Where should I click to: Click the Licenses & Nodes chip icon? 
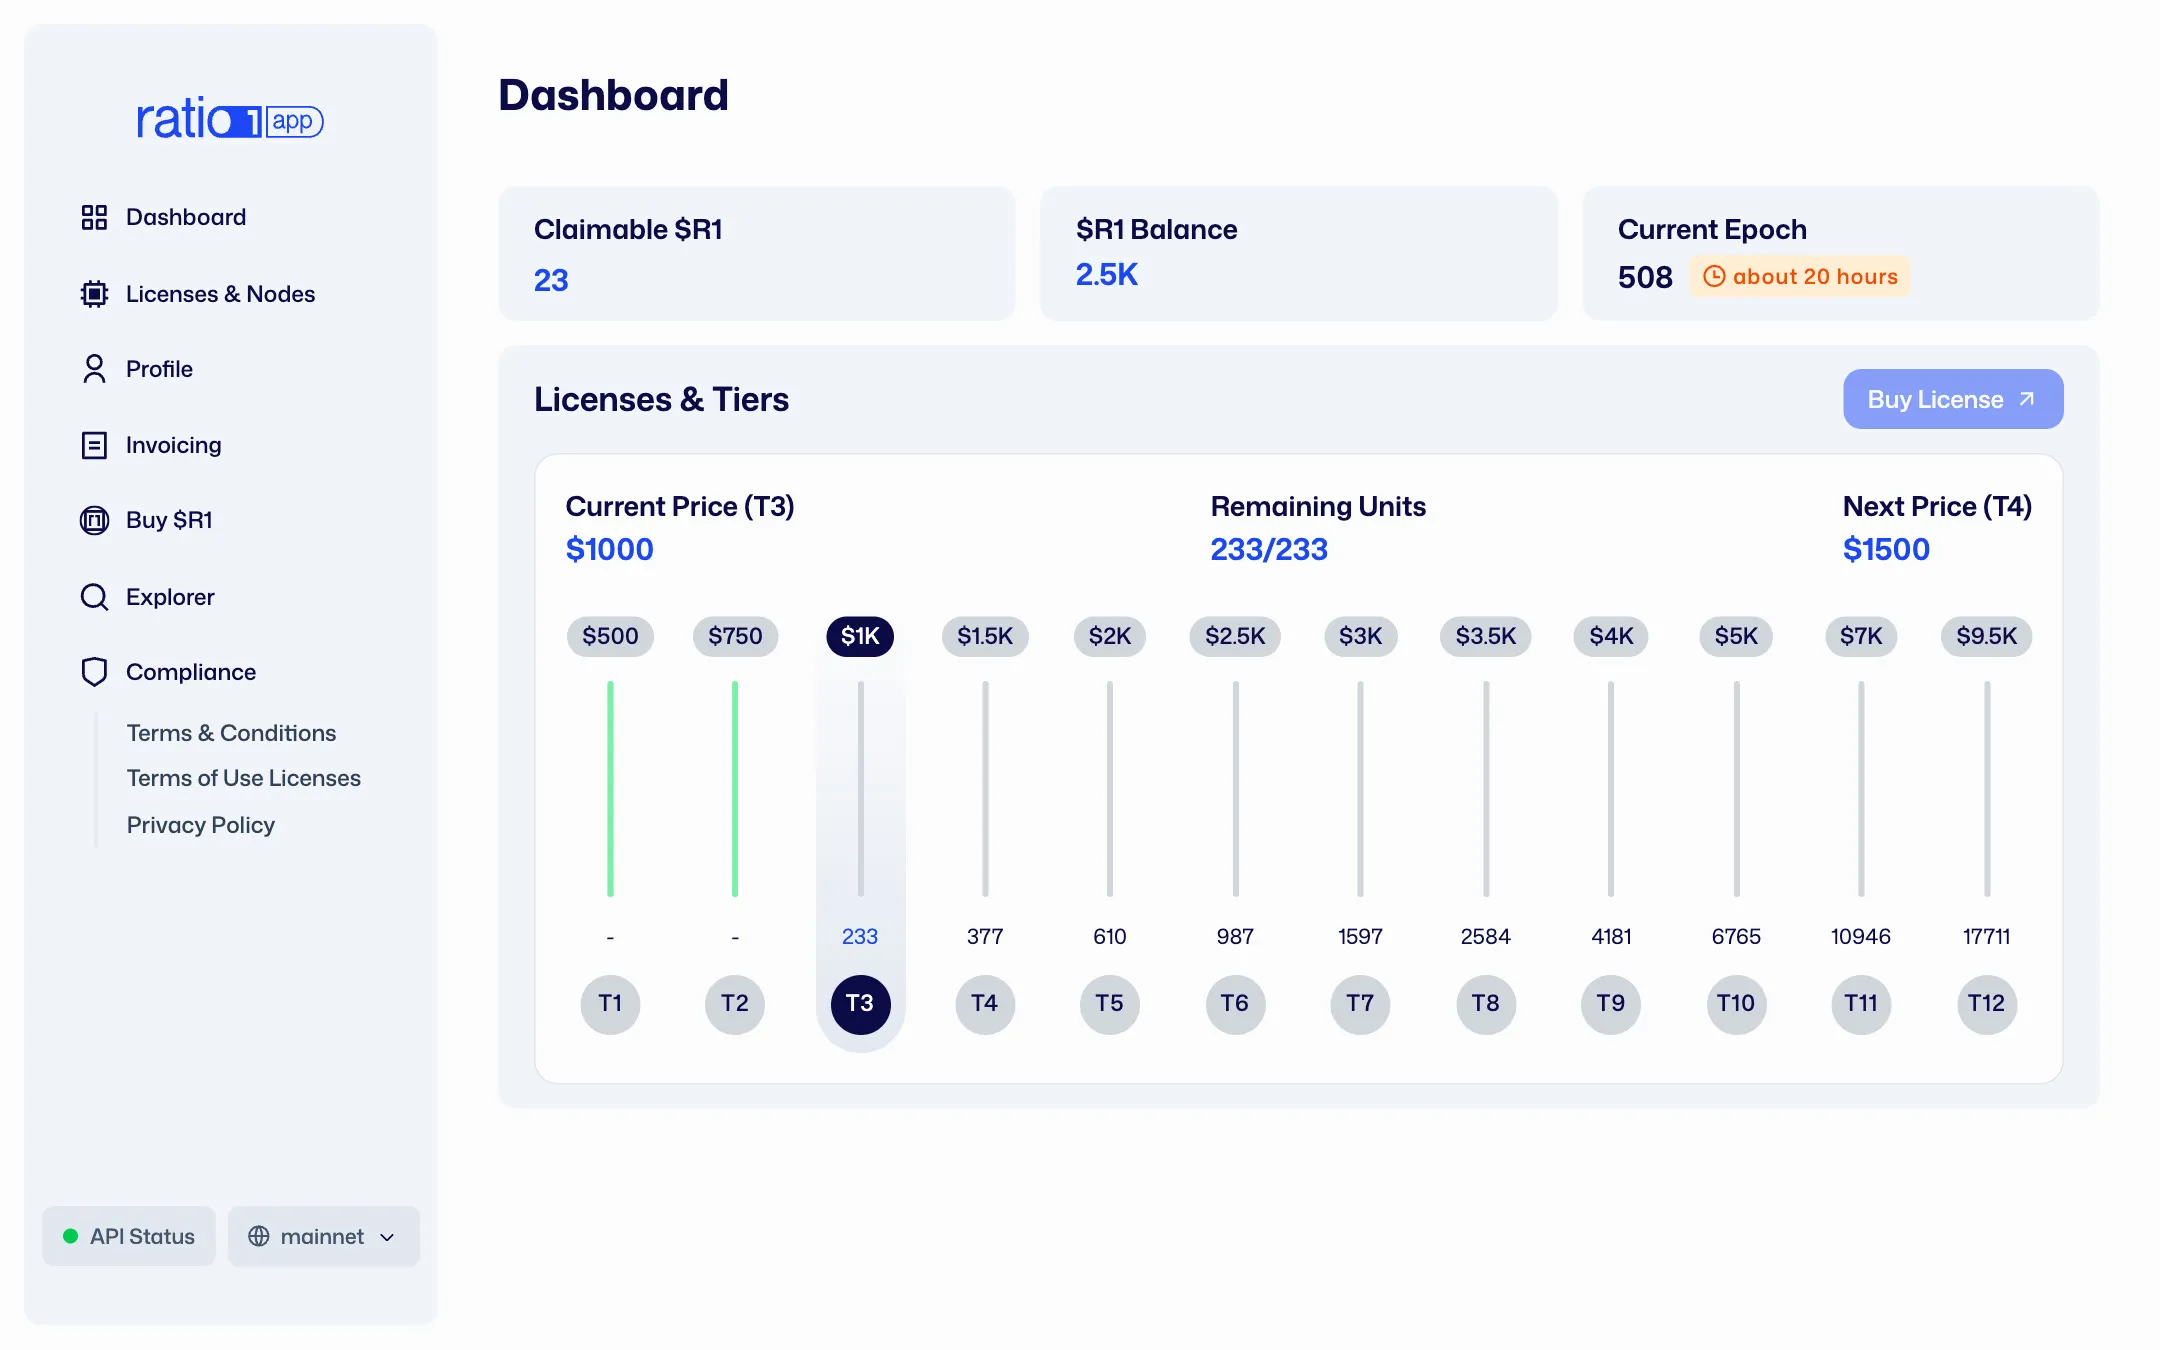point(94,294)
